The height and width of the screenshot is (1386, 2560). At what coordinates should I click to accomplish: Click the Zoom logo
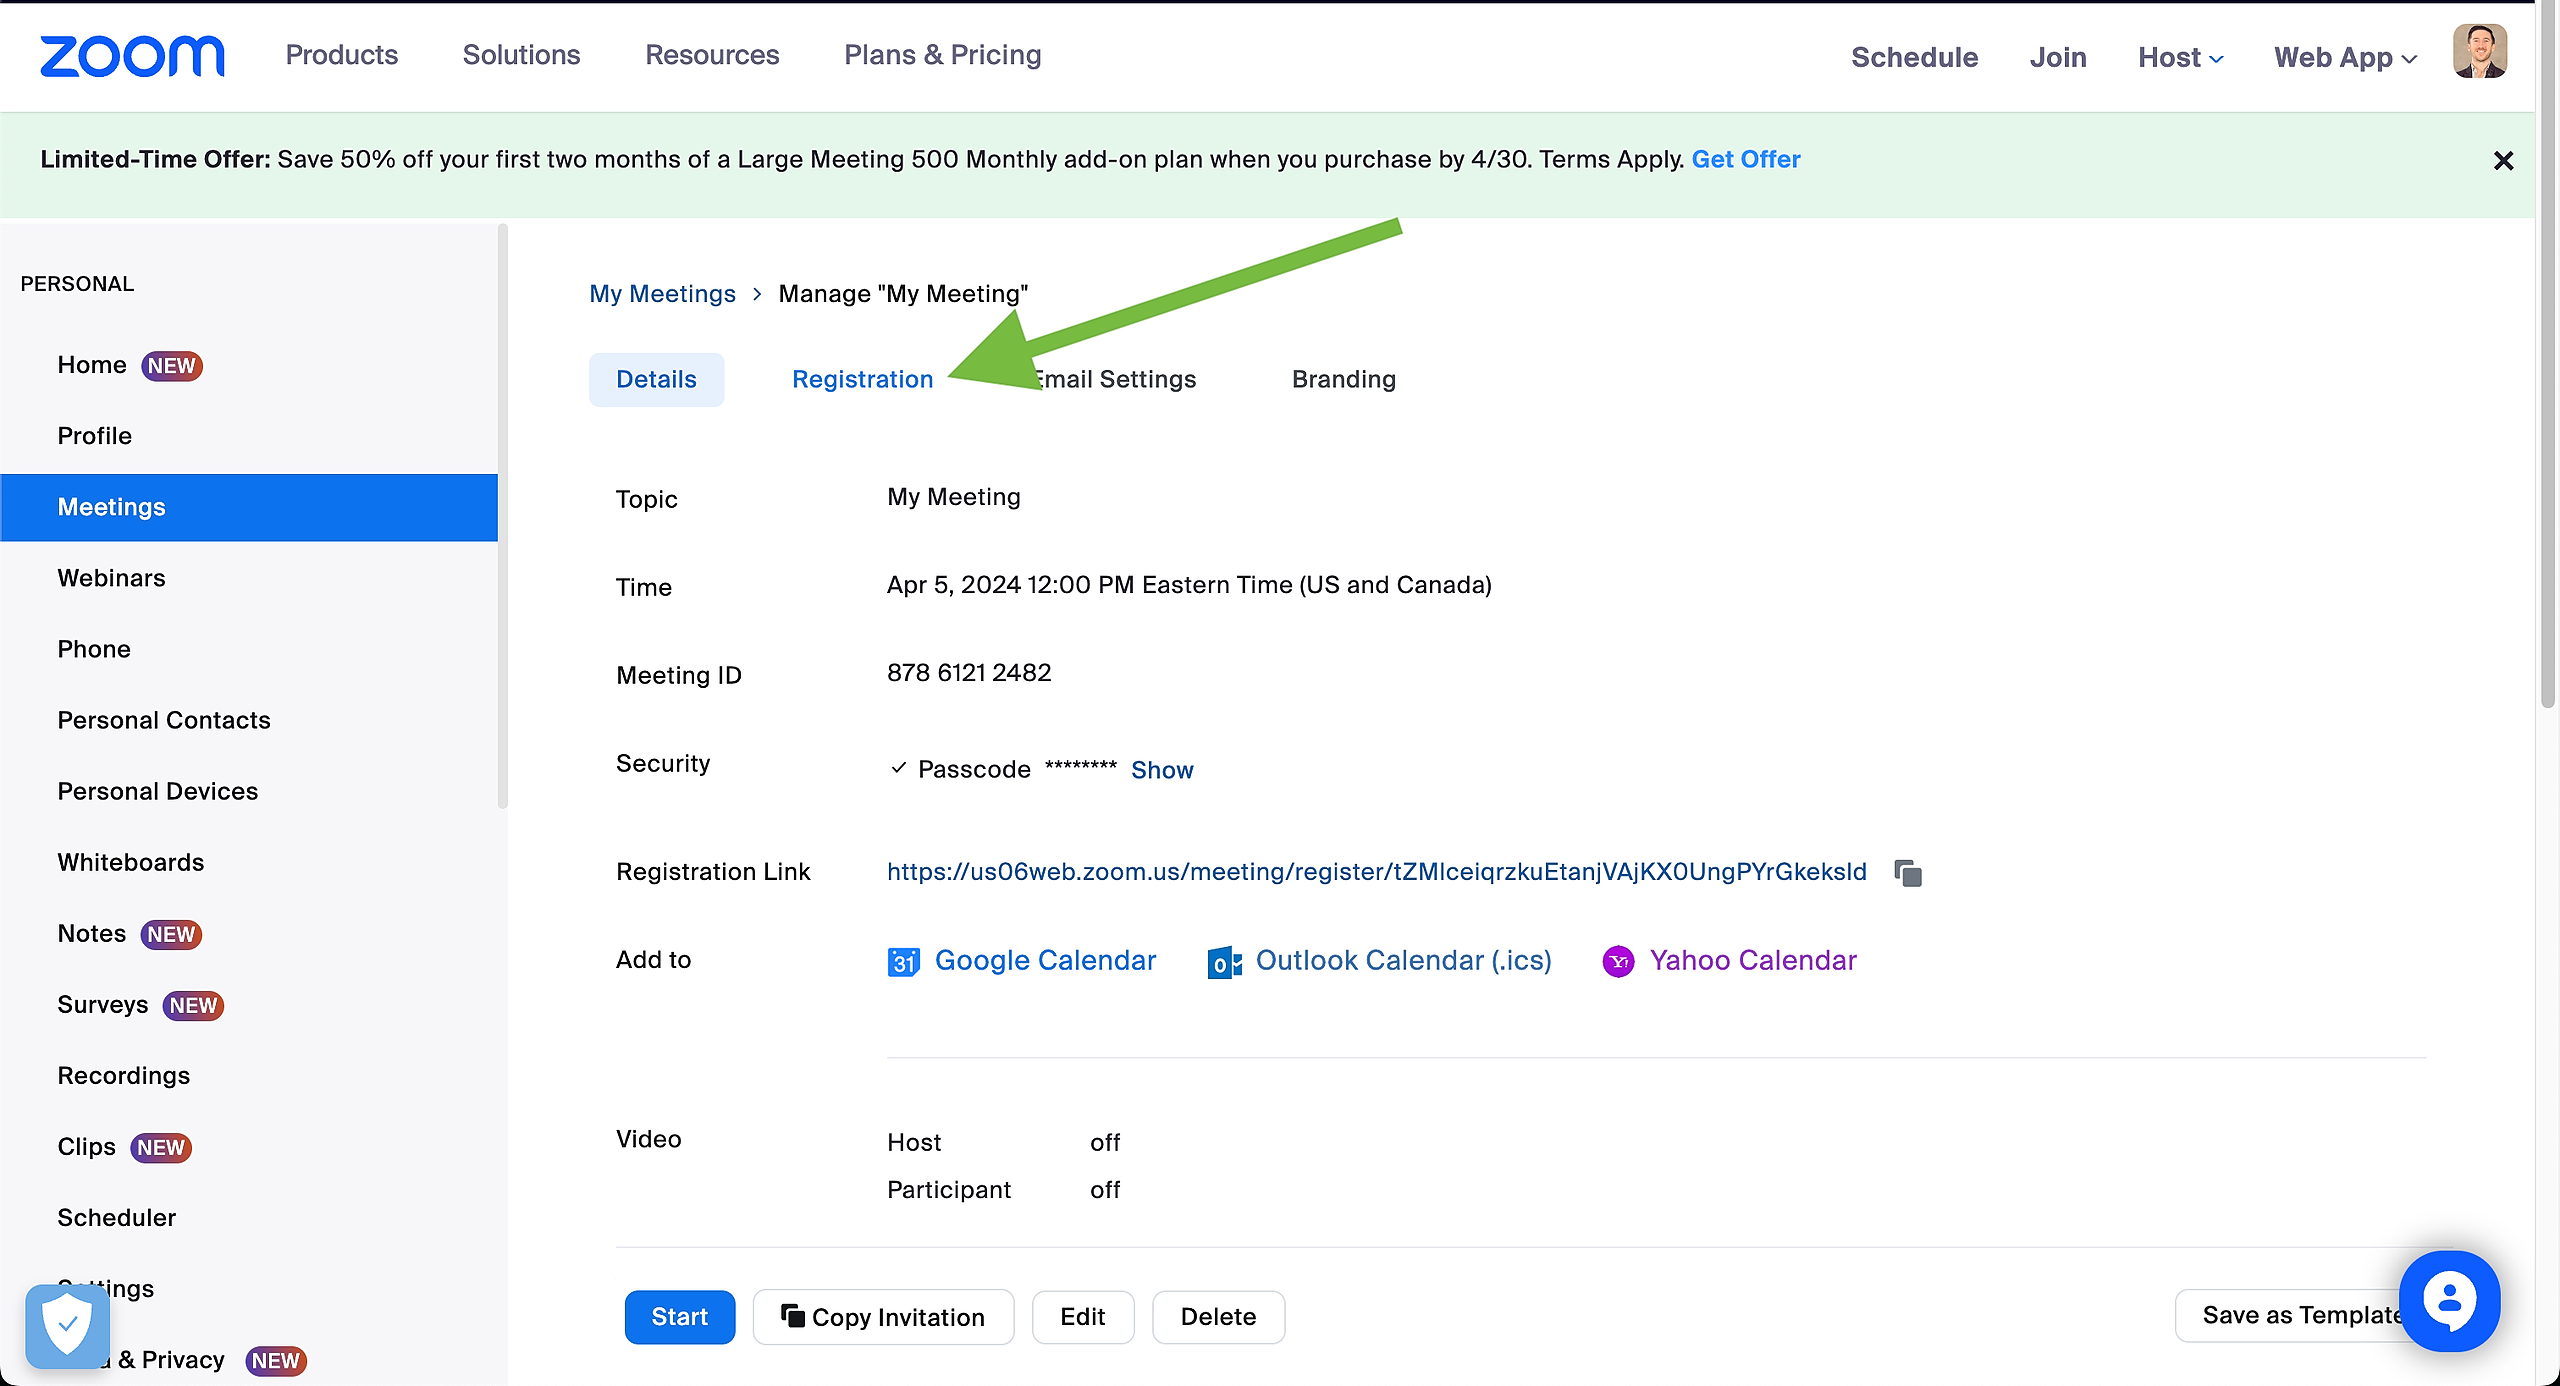click(x=132, y=56)
